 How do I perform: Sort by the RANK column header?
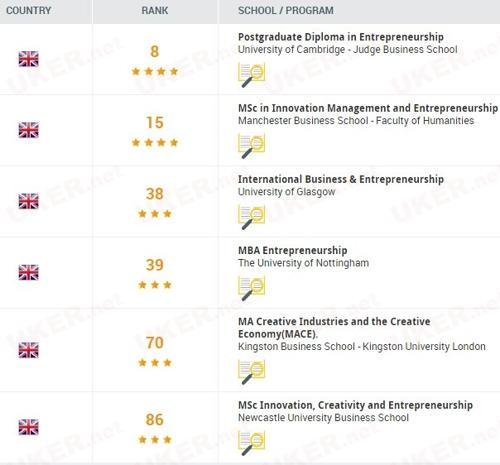tap(155, 11)
